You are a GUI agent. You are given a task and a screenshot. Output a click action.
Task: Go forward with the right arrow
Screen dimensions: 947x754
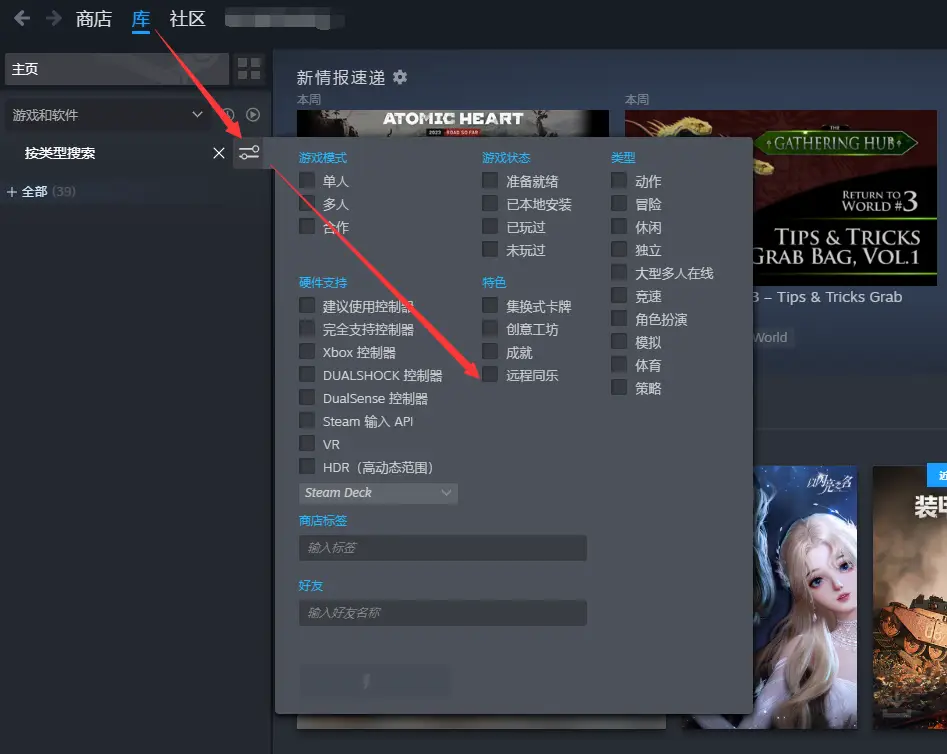[54, 19]
